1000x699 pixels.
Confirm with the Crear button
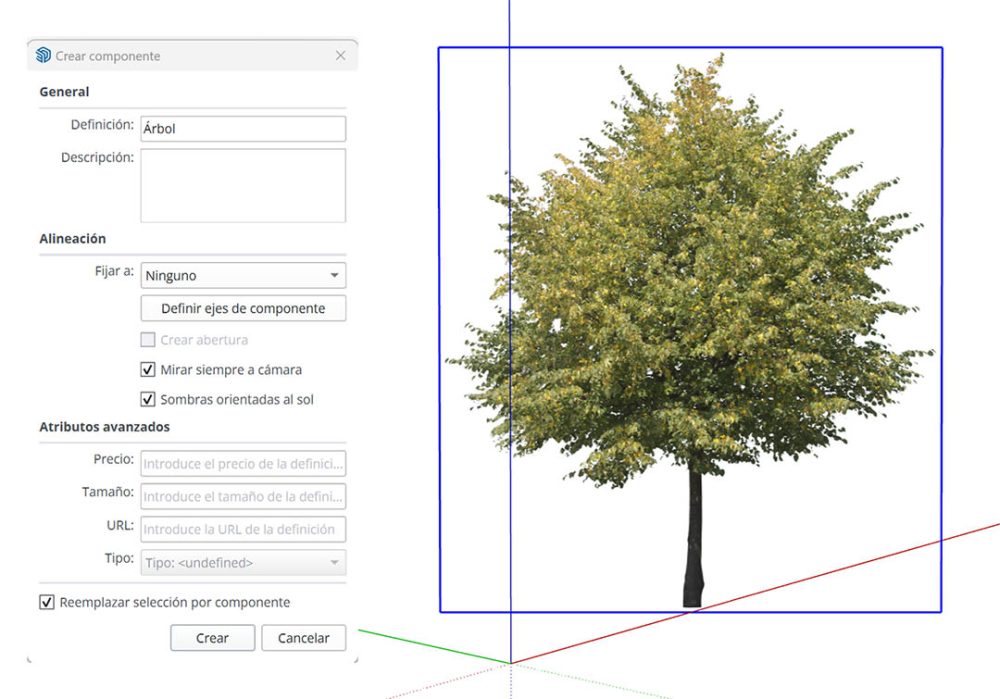click(x=211, y=637)
